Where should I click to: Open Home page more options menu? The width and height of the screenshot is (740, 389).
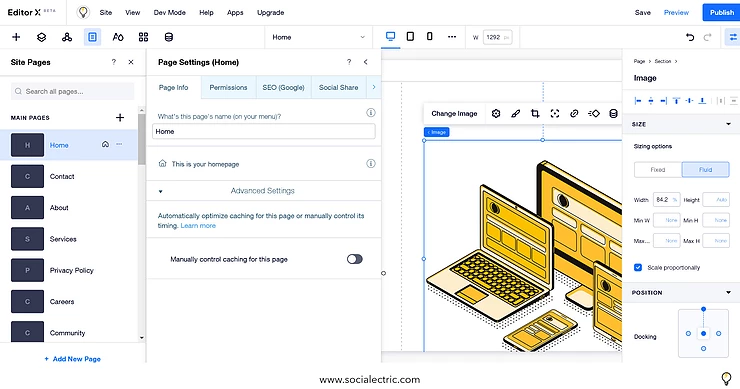119,144
